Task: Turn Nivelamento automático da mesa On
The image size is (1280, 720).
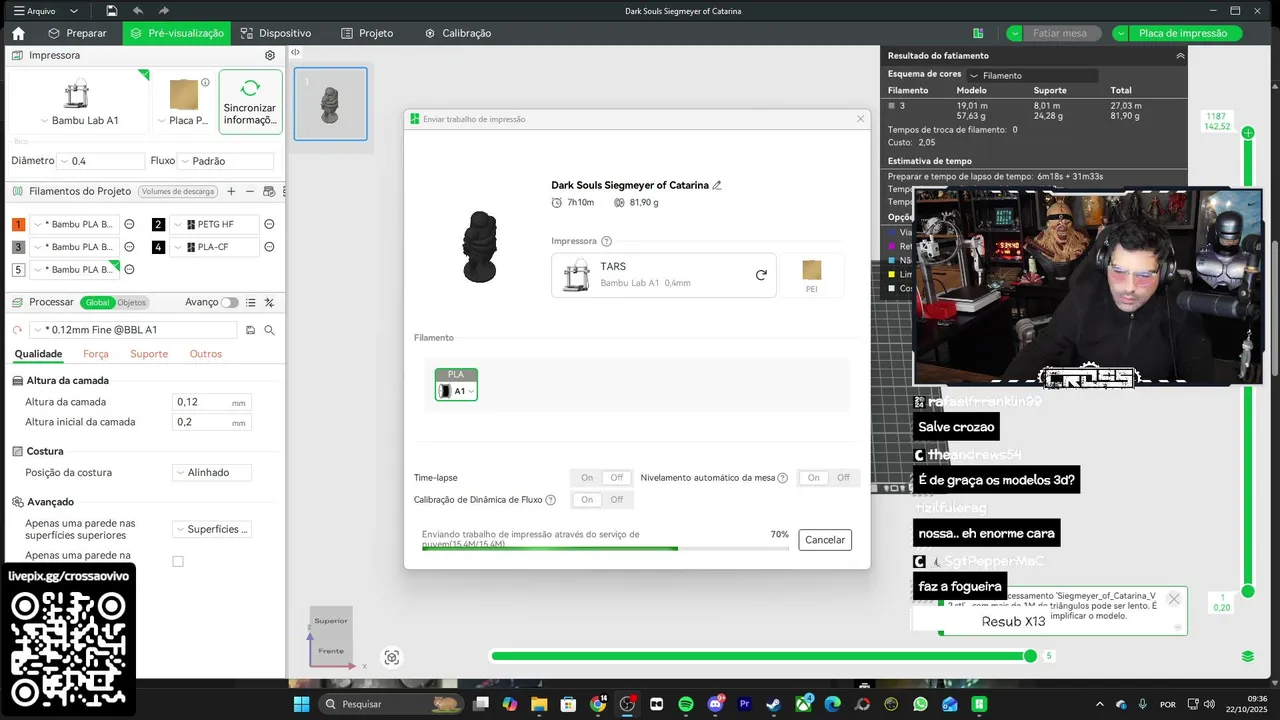Action: tap(814, 478)
